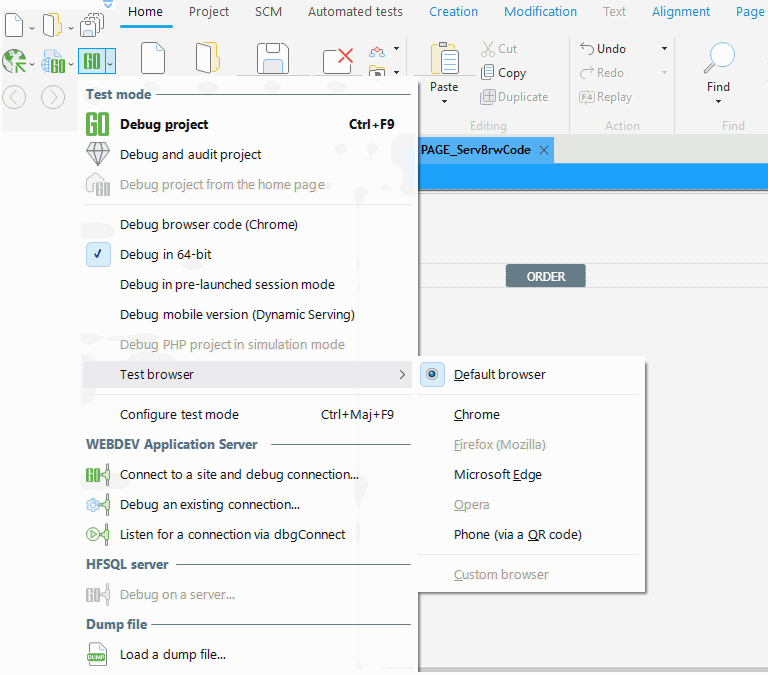
Task: Open dropdown arrow beside globe GO icon
Action: pyautogui.click(x=71, y=64)
